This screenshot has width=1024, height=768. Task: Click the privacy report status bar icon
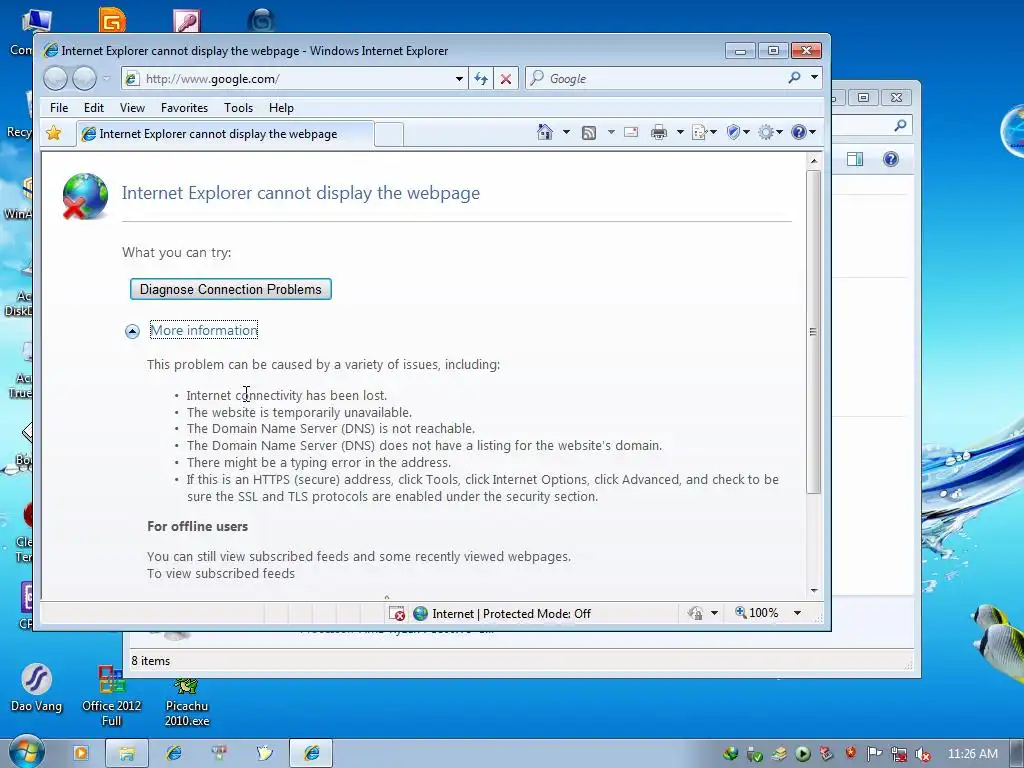coord(696,613)
